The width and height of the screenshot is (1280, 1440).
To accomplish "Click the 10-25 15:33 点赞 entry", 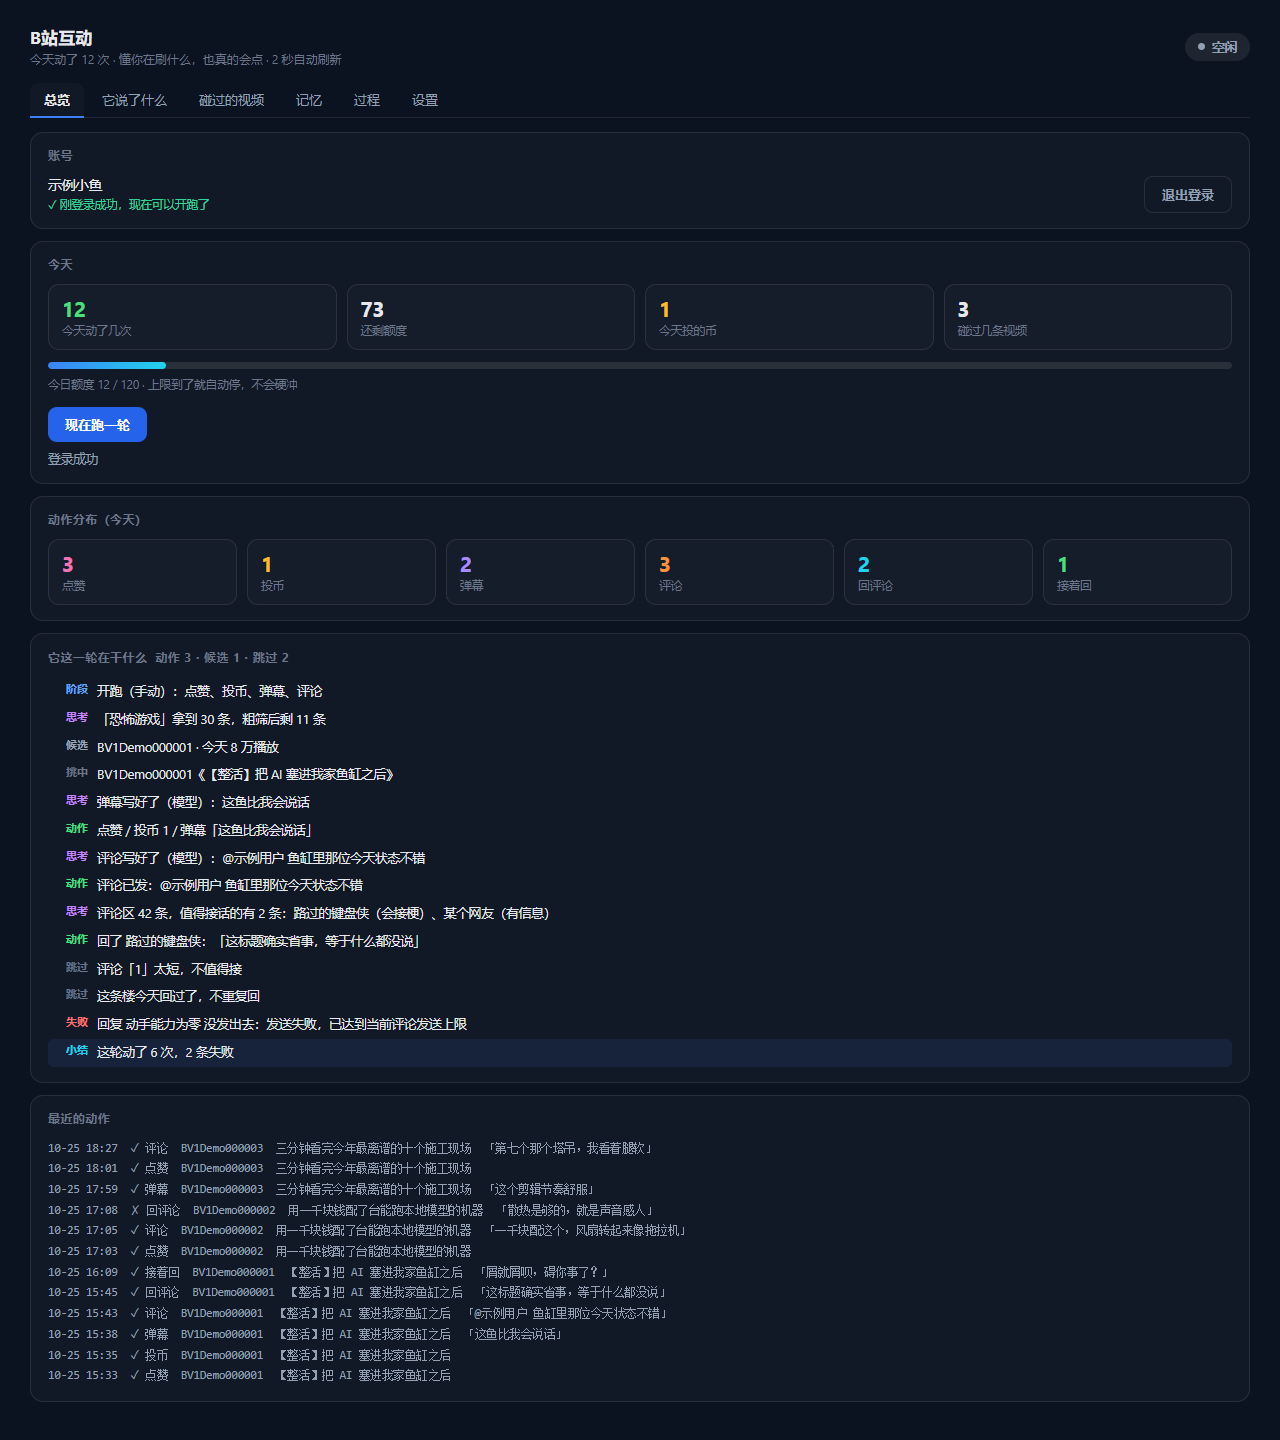I will point(640,1375).
